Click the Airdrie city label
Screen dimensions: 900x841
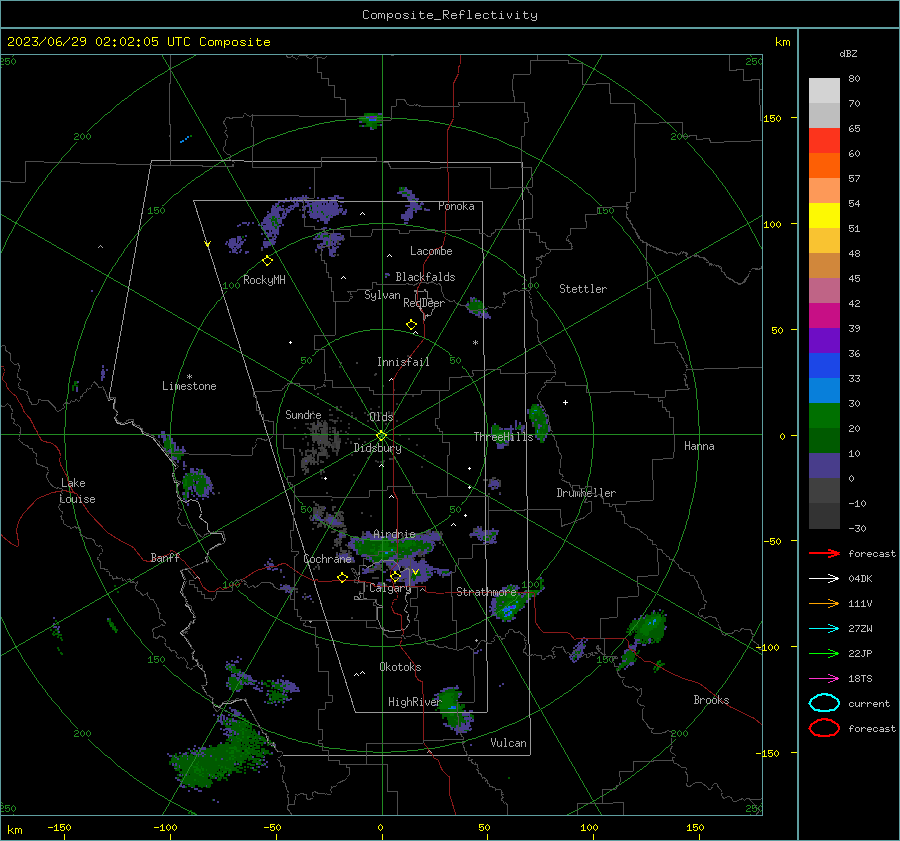394,534
